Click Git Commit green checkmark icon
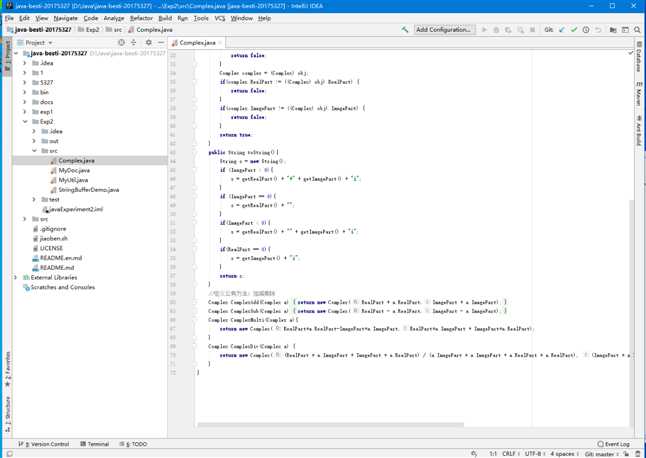646x458 pixels. [573, 30]
